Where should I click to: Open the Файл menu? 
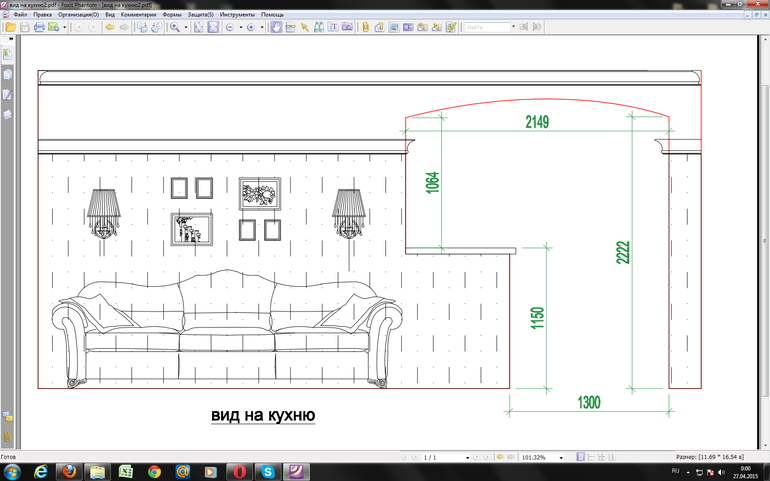[x=20, y=16]
